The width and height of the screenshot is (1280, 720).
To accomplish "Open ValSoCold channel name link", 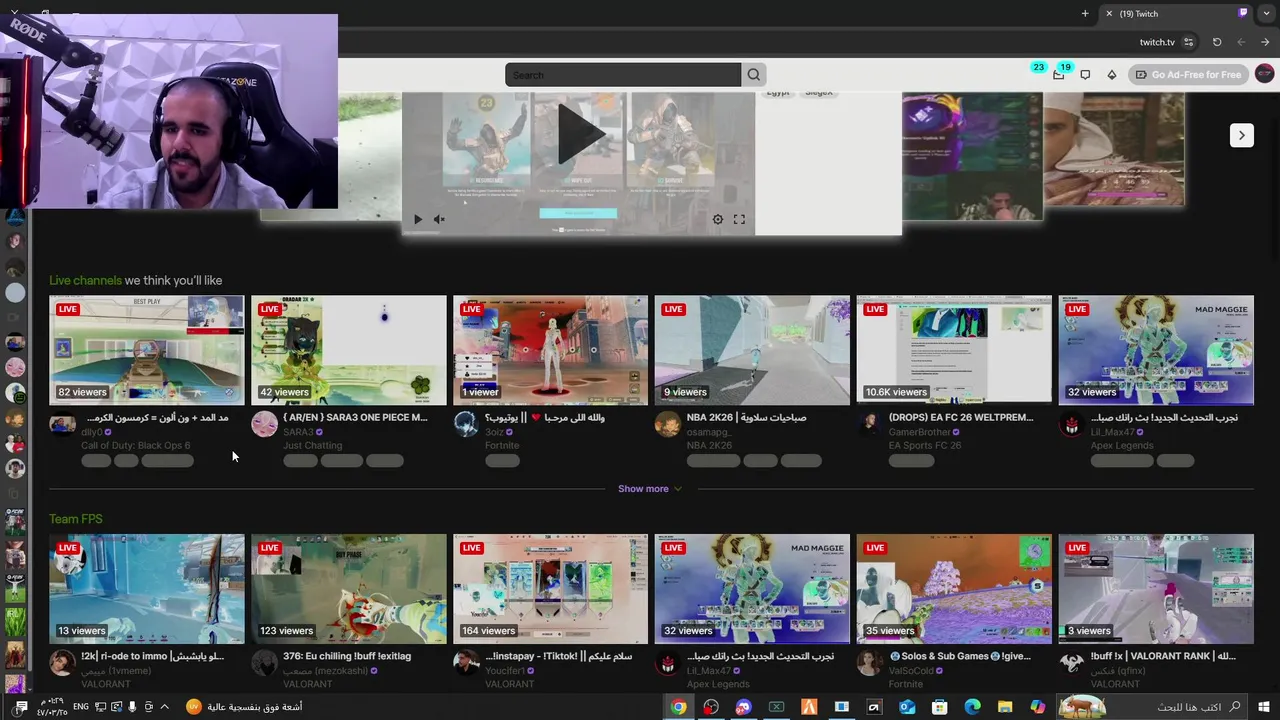I will pos(911,671).
